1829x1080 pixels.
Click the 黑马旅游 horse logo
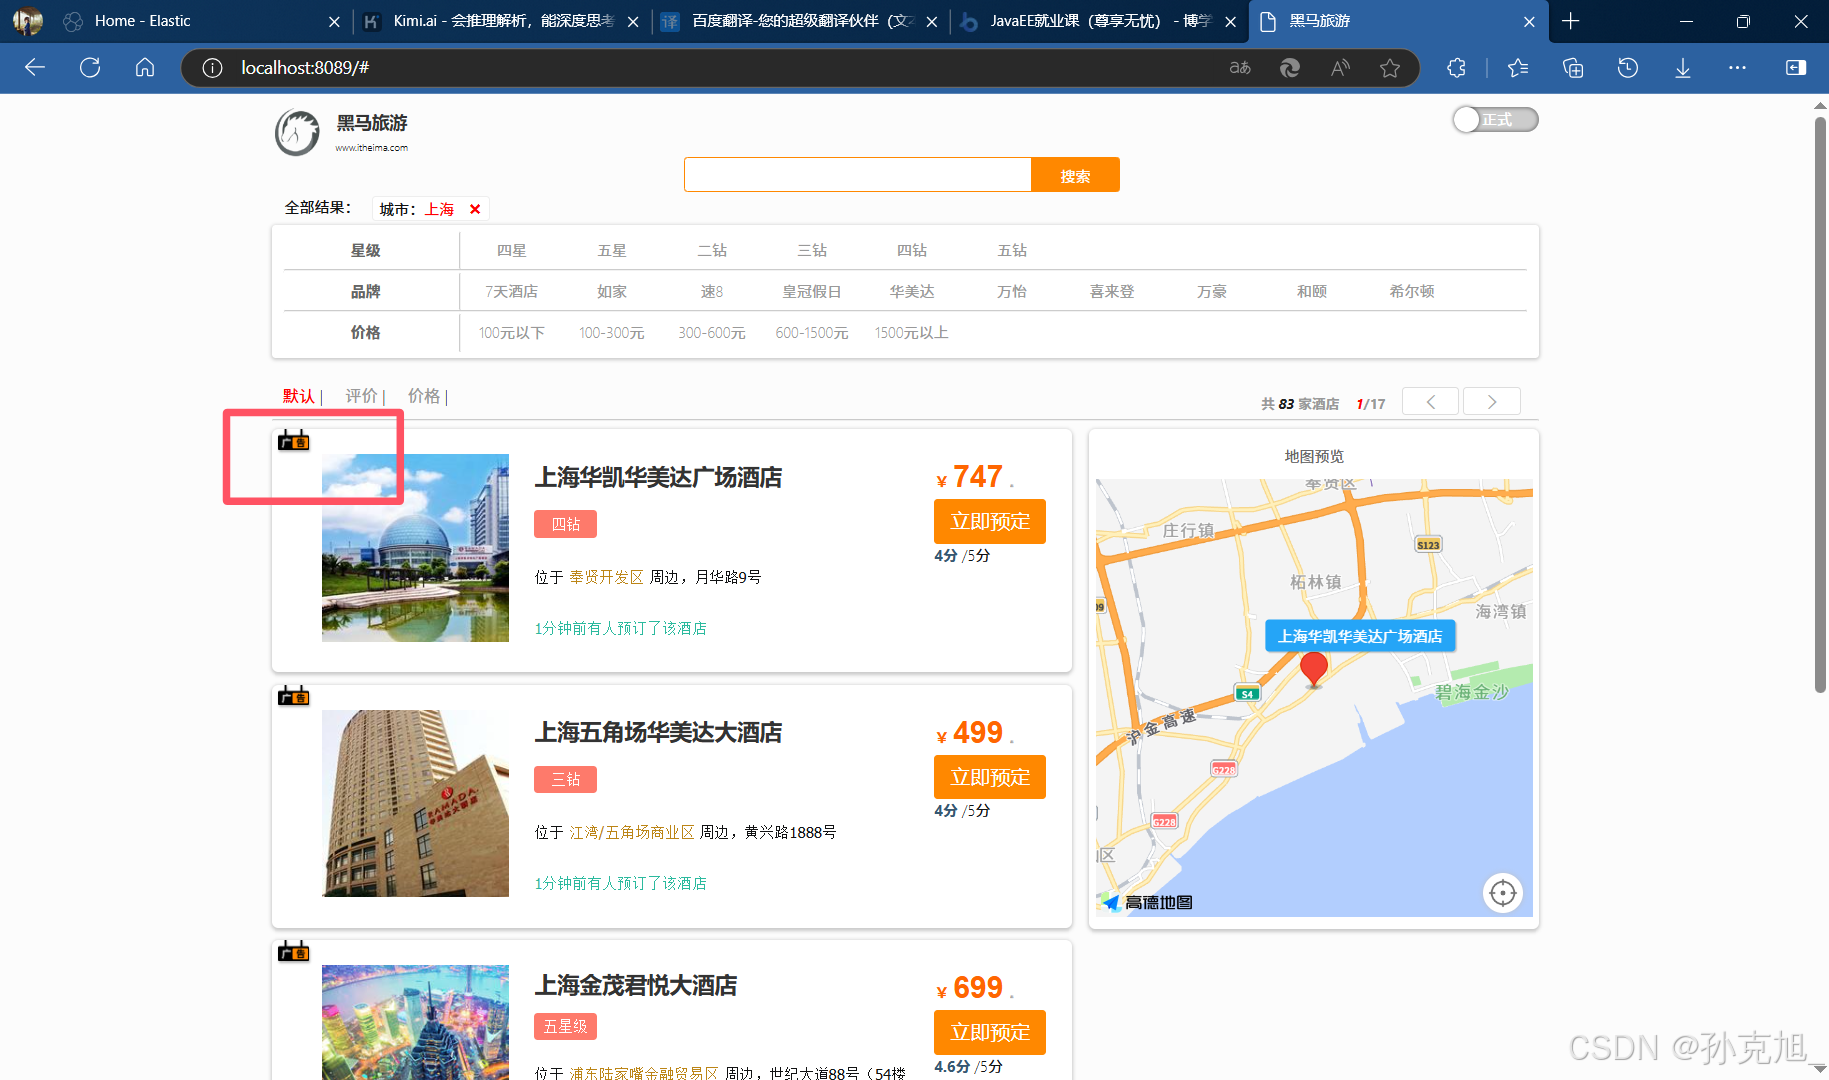pyautogui.click(x=298, y=132)
